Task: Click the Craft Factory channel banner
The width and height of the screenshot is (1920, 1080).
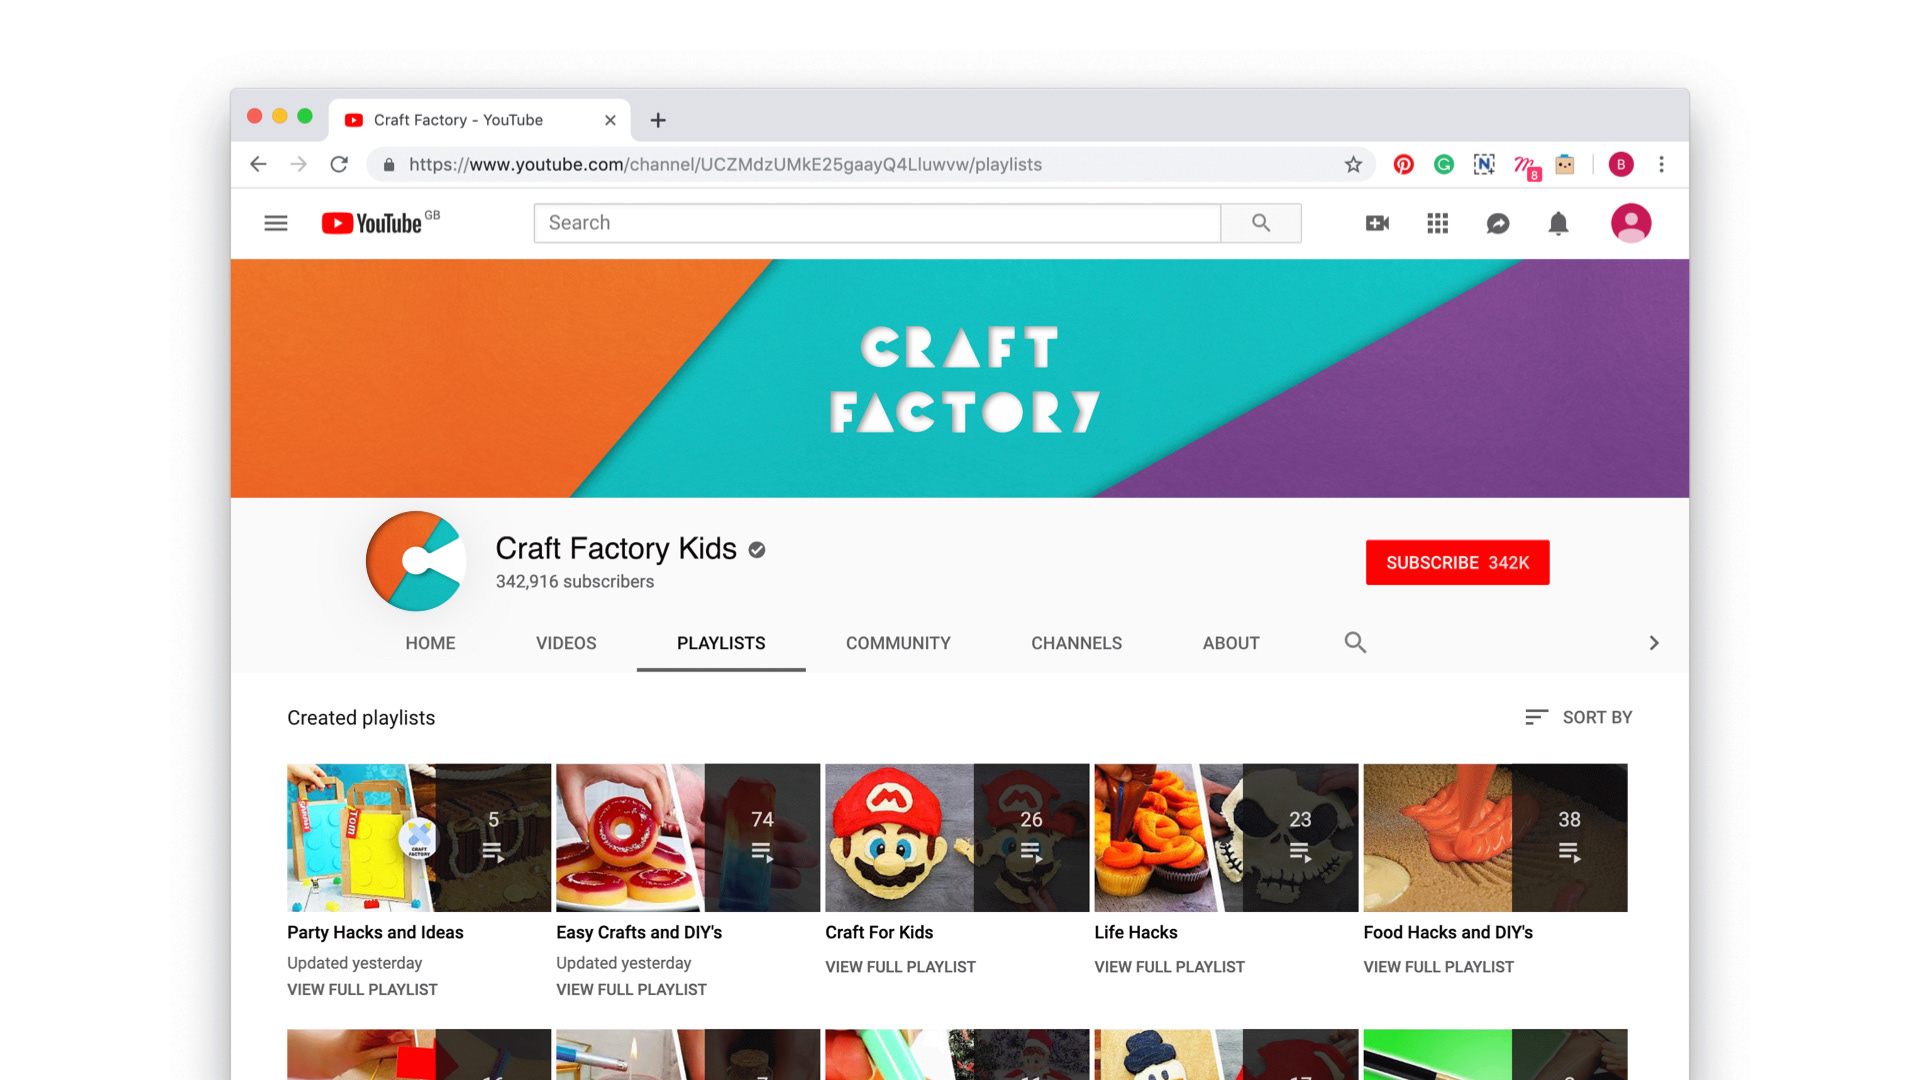Action: (960, 378)
